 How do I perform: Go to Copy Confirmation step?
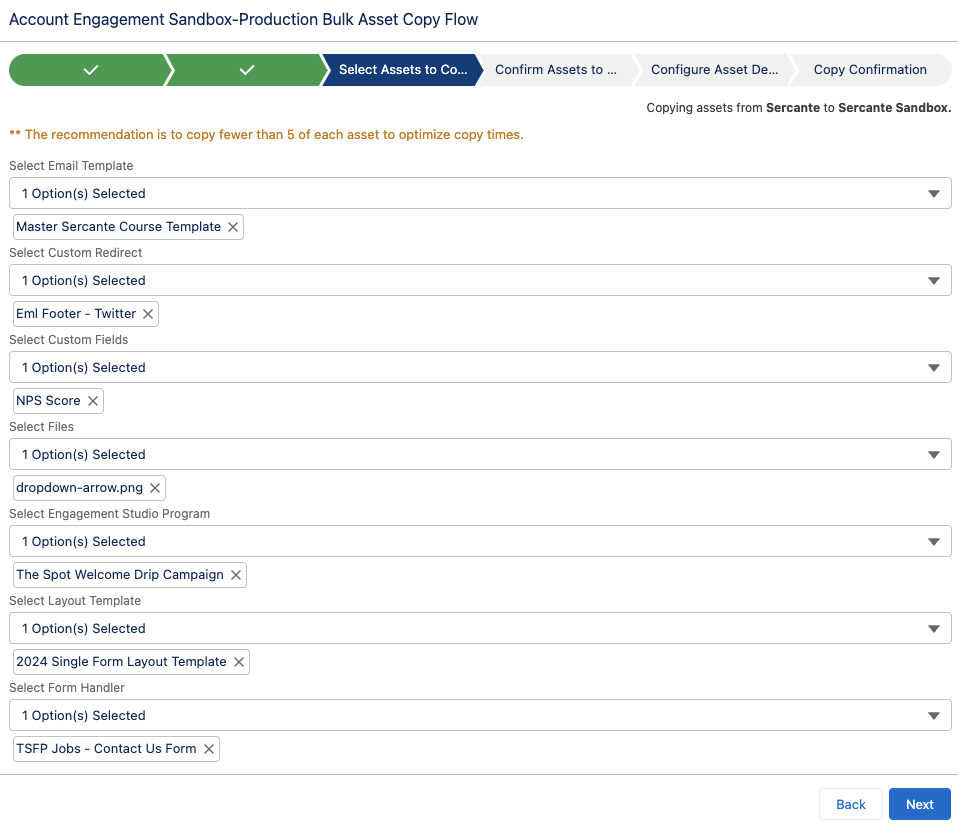870,70
